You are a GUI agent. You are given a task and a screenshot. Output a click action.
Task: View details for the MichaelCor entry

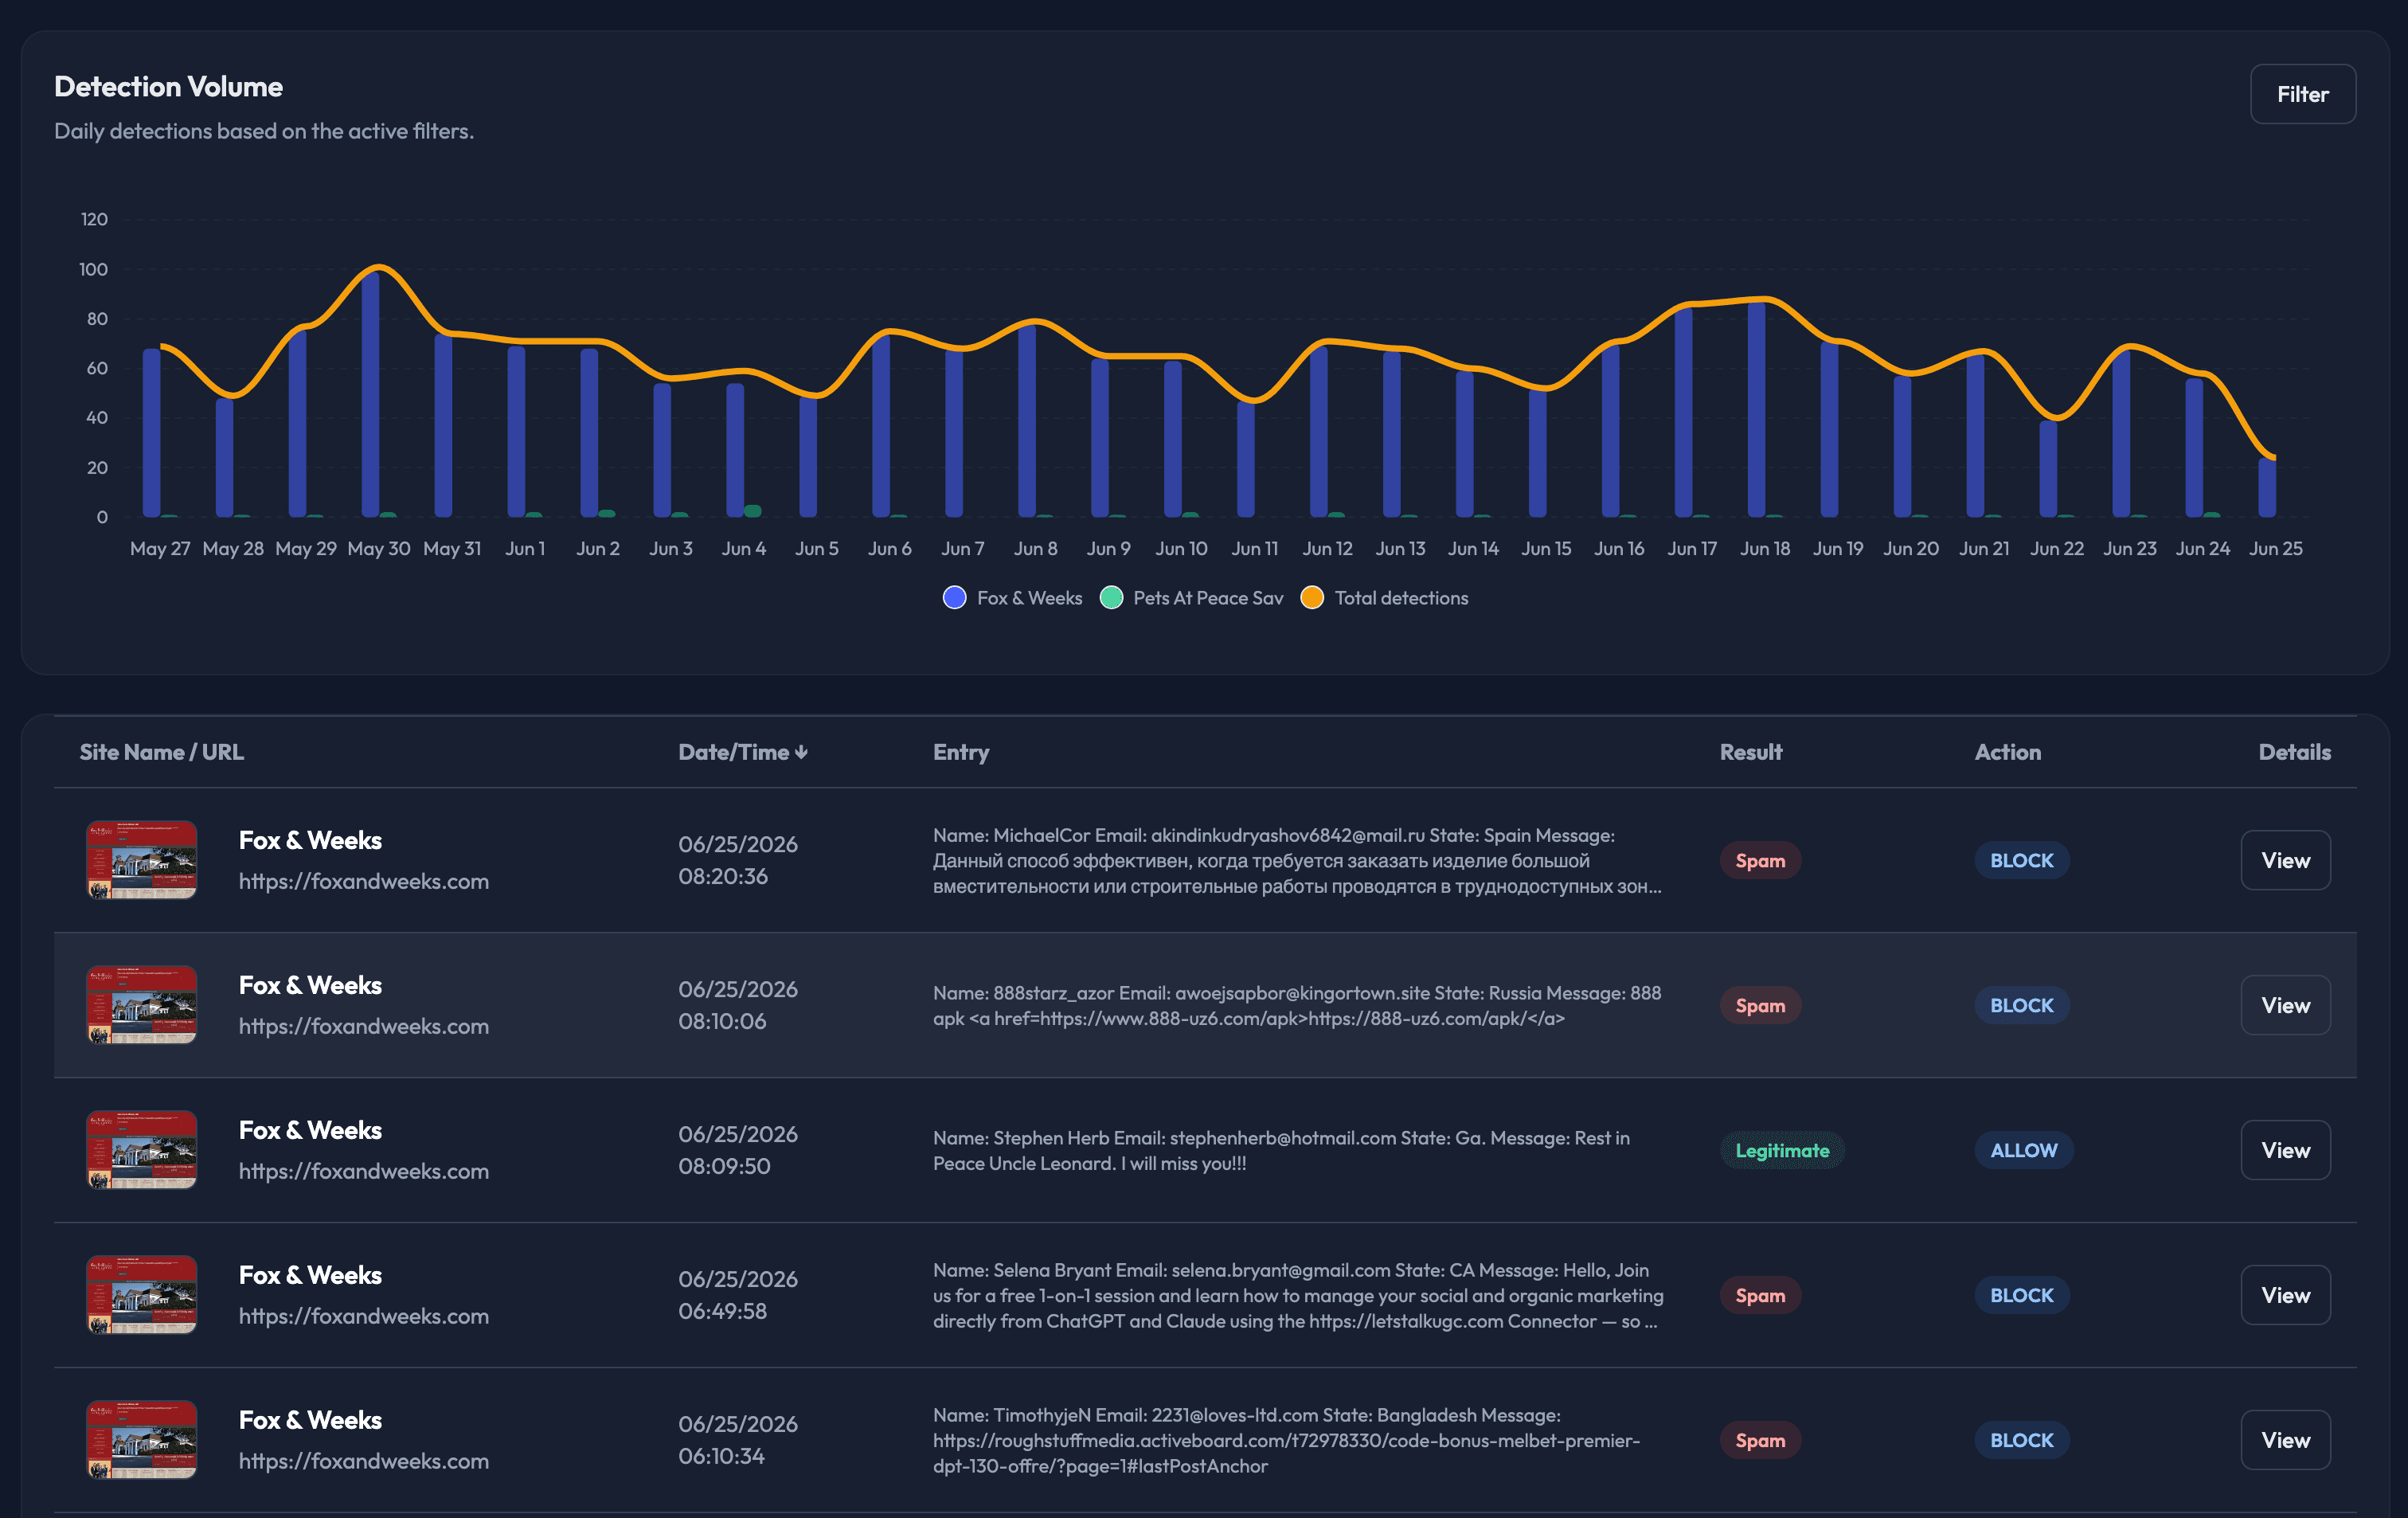pos(2285,860)
